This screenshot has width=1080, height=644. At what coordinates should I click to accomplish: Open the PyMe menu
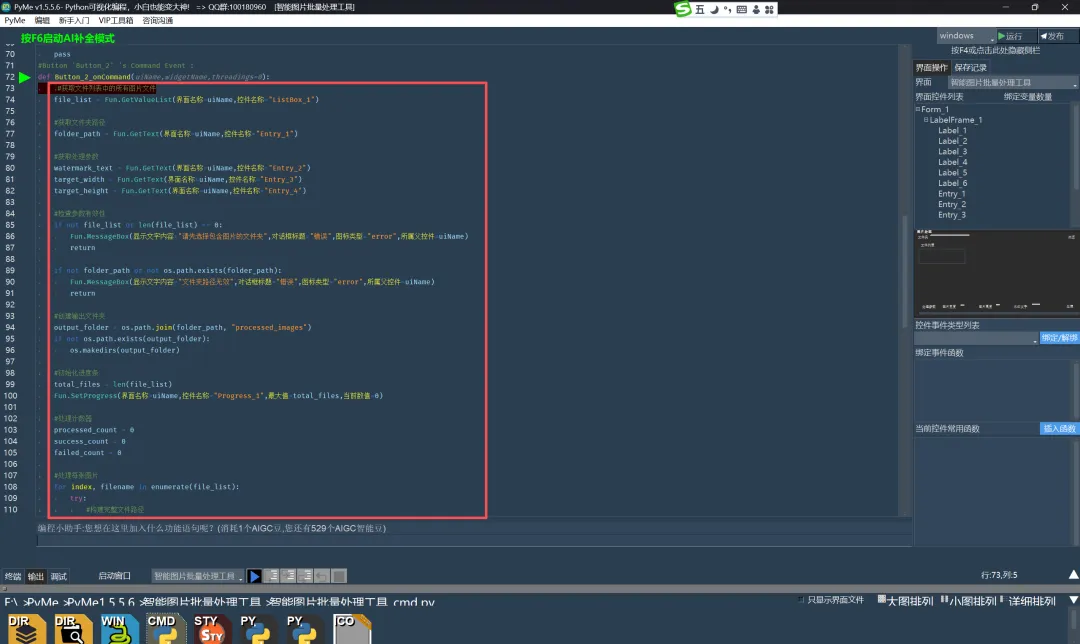point(14,21)
